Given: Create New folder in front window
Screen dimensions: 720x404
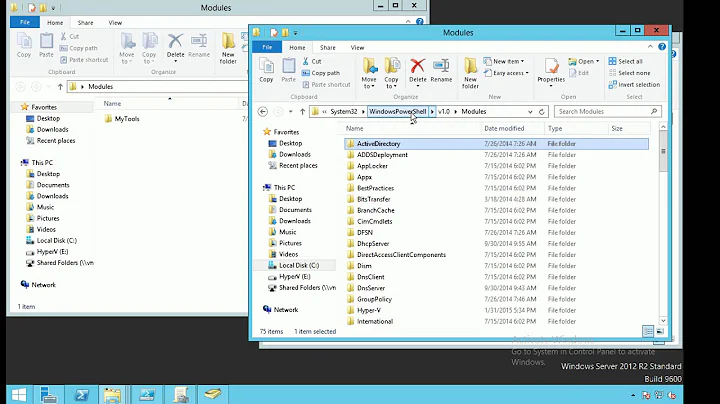Looking at the screenshot, I should (x=470, y=73).
